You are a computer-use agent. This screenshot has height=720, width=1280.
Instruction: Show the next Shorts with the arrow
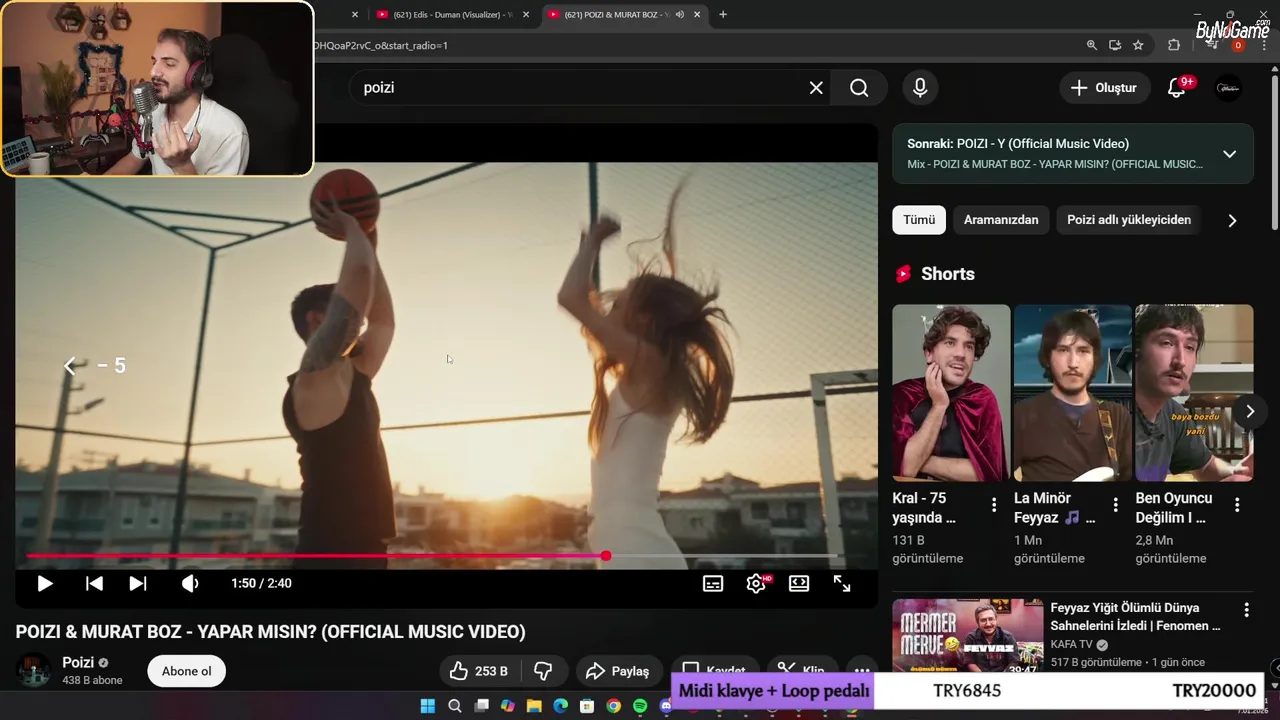(x=1249, y=411)
